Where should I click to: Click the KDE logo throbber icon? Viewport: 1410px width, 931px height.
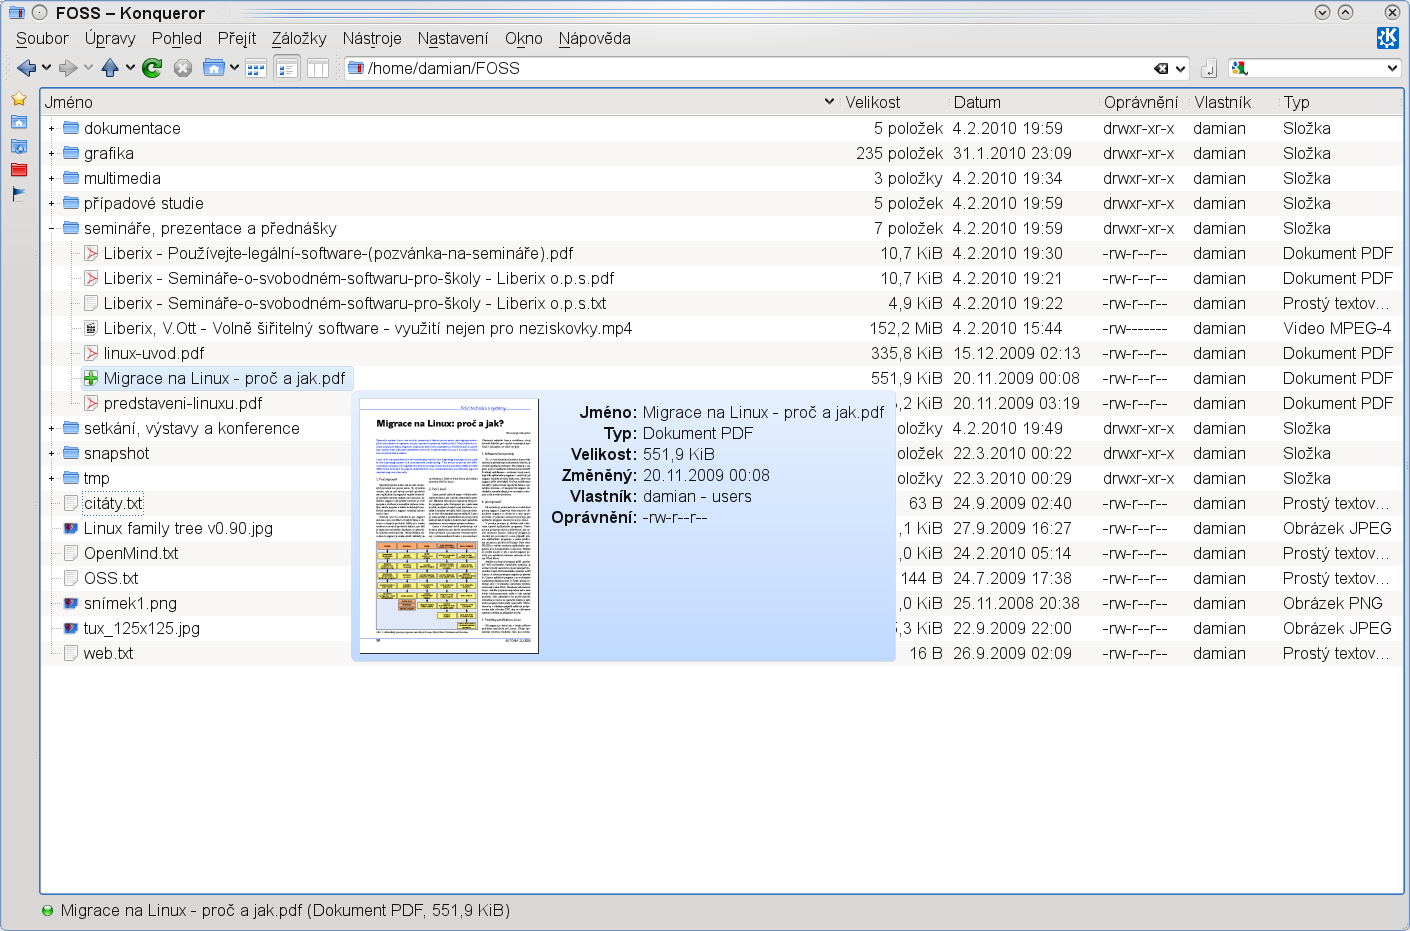point(1387,38)
